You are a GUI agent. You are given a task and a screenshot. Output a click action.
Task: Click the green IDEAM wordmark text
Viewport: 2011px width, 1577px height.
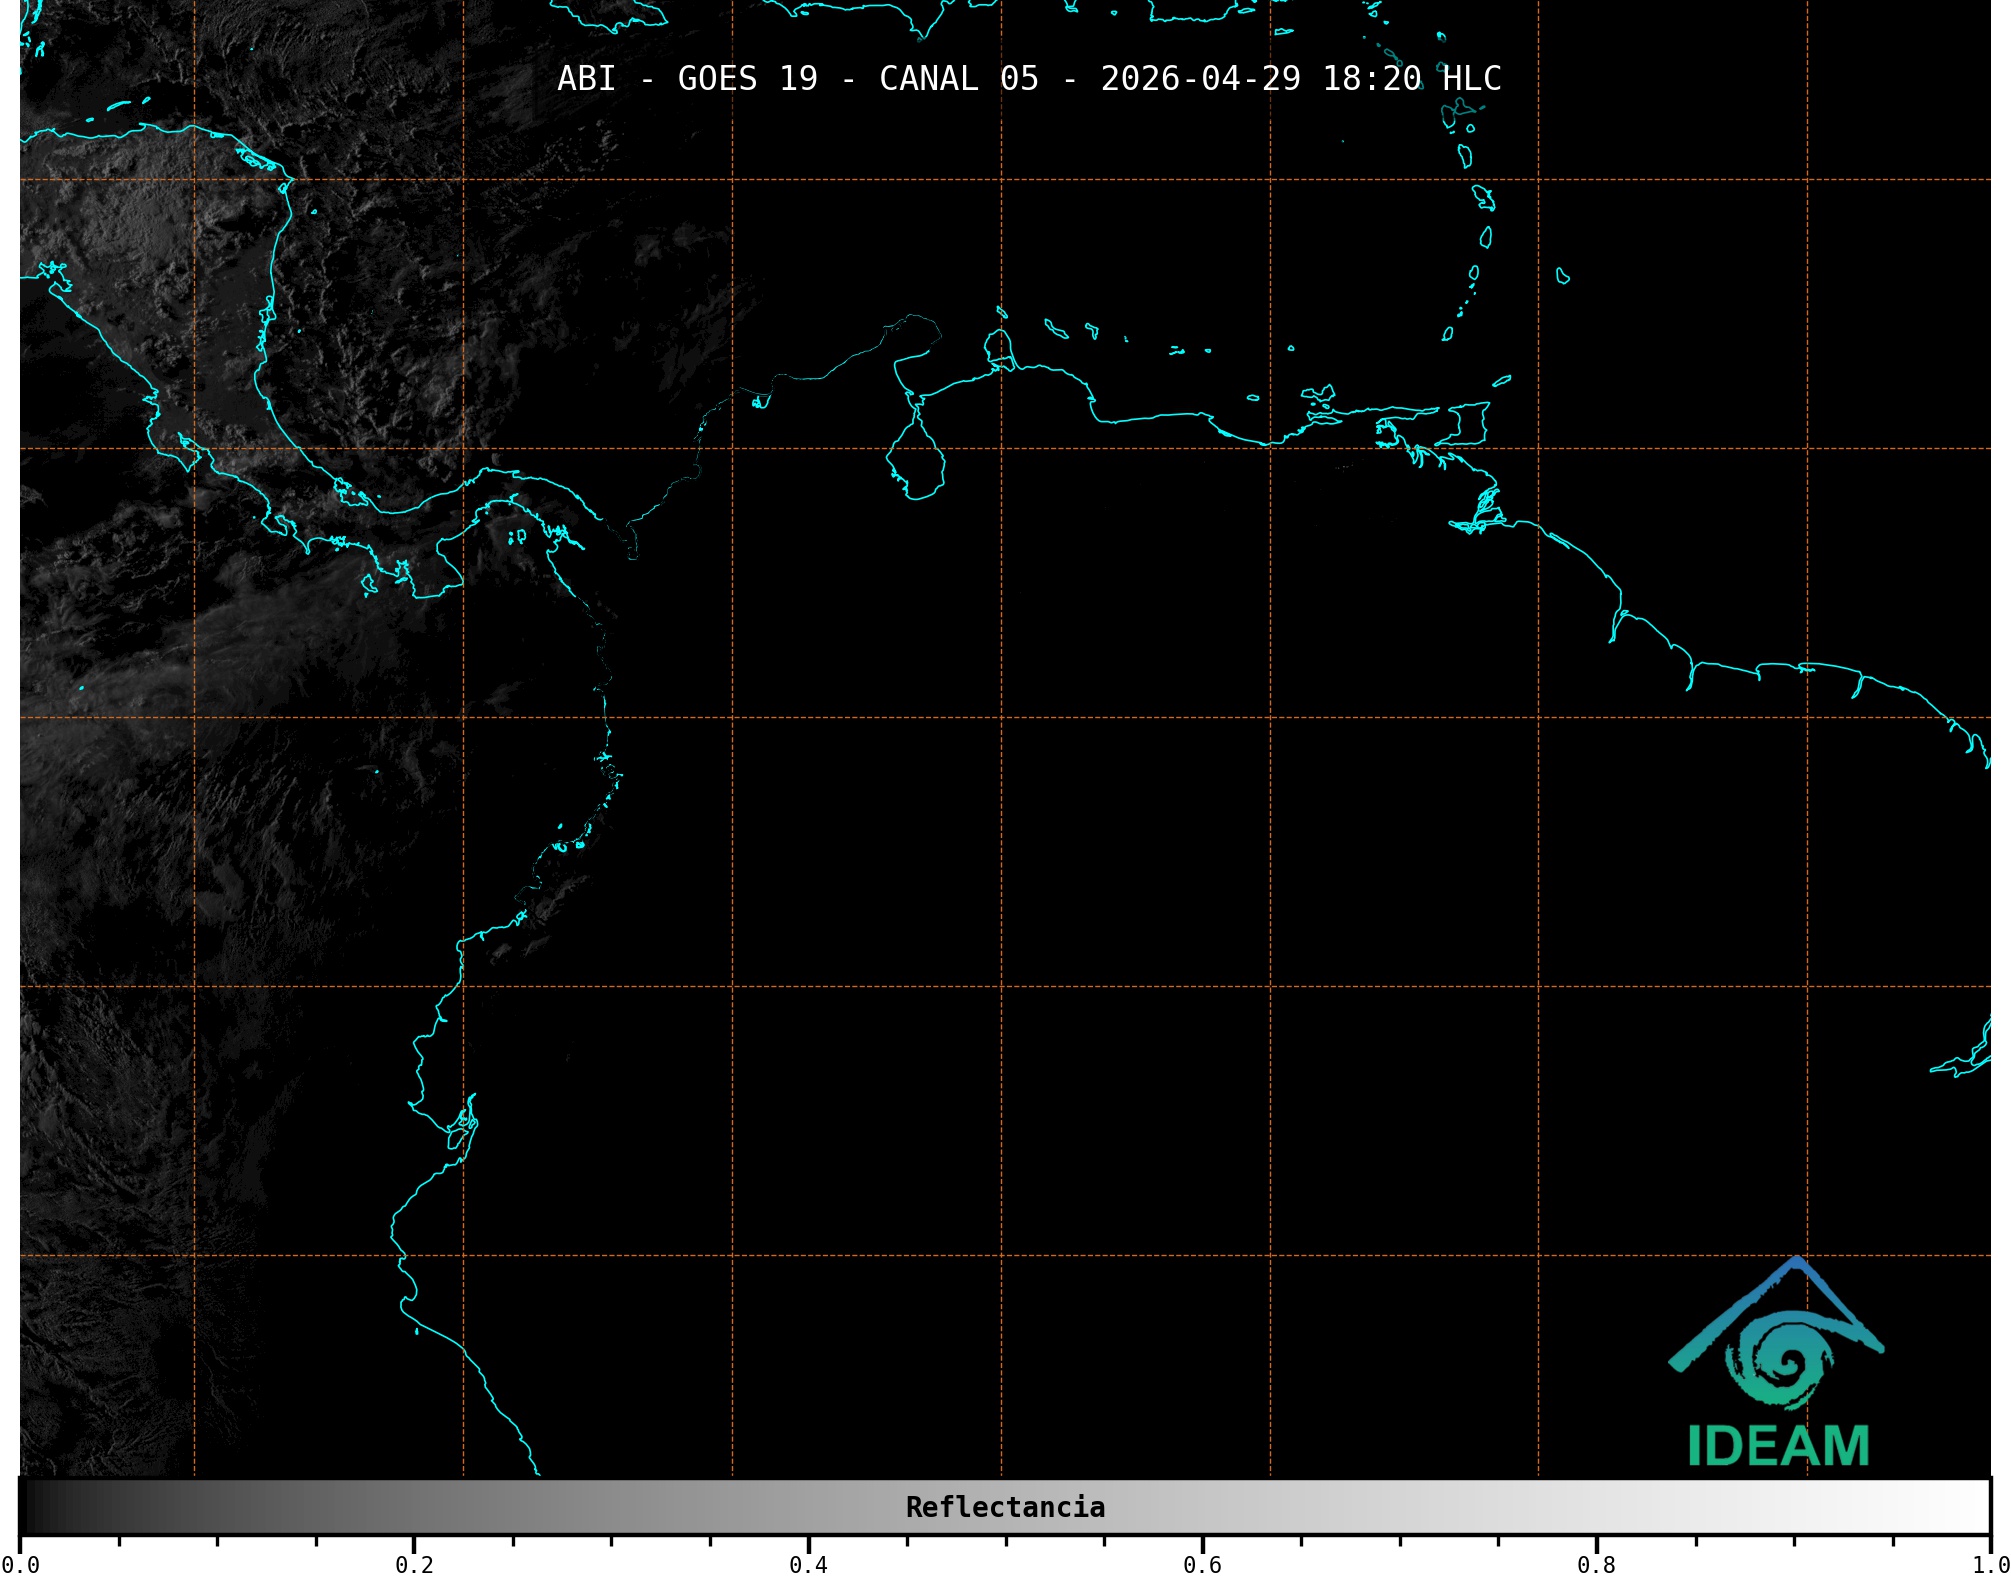[x=1778, y=1446]
